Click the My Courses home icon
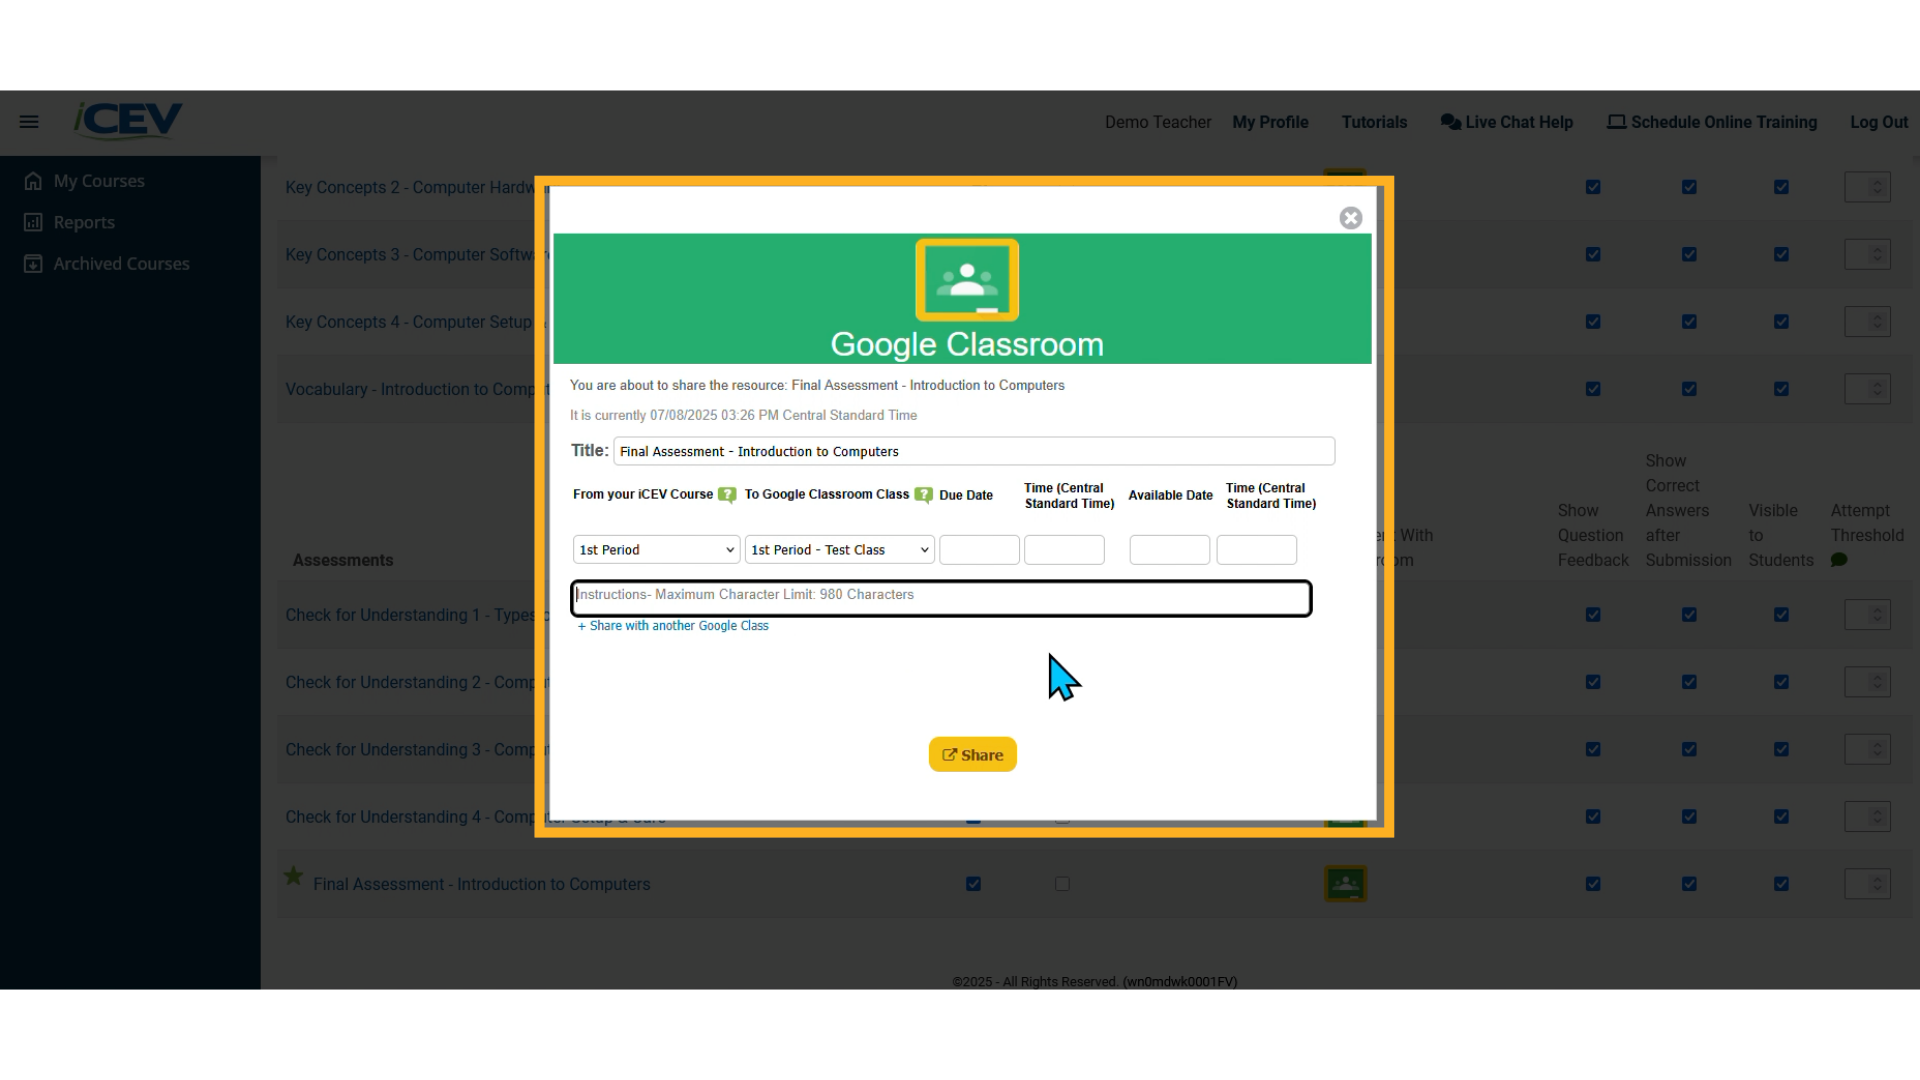 33,181
